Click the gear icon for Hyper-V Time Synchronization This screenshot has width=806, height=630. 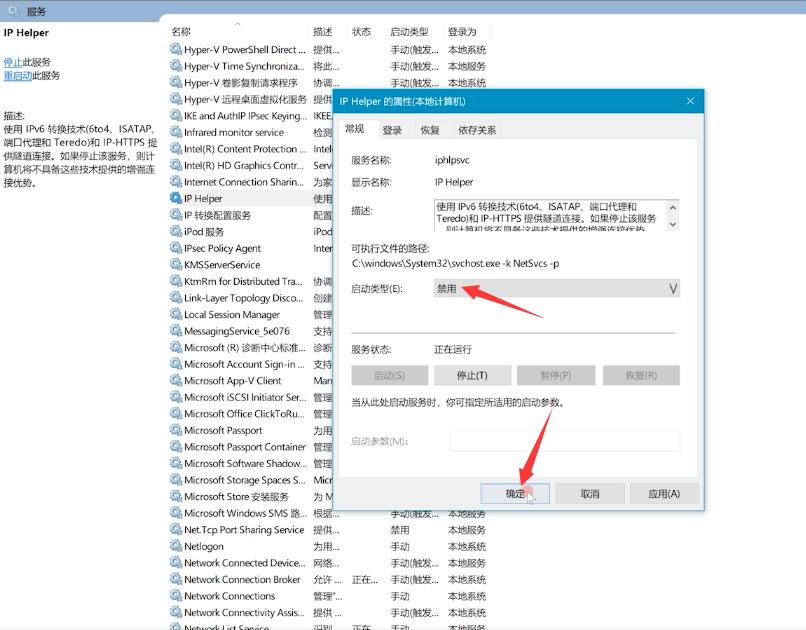(x=176, y=66)
